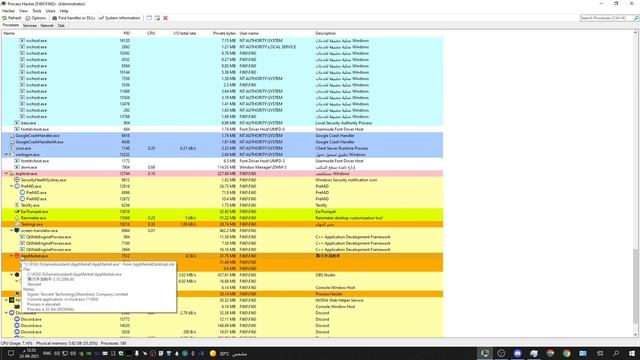Select the Rainmeter.exe process row
The height and width of the screenshot is (360, 640).
(222, 218)
